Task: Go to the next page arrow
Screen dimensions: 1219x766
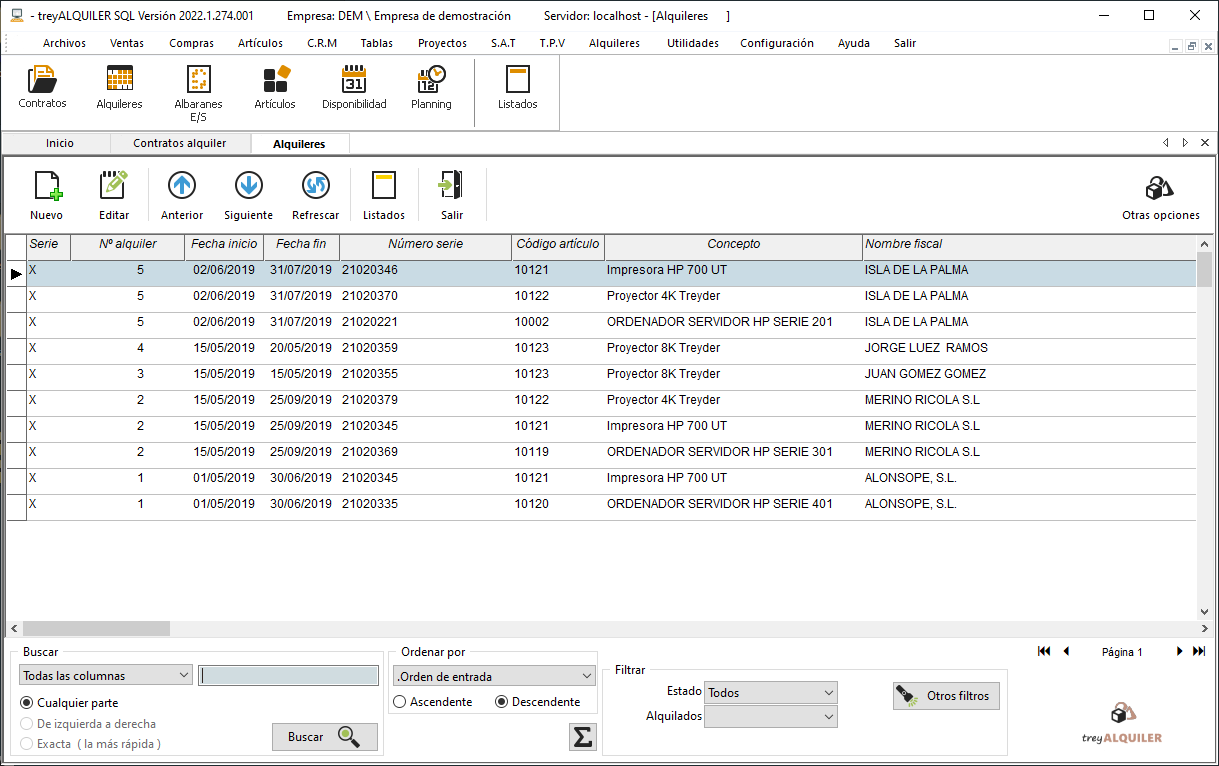Action: 1180,651
